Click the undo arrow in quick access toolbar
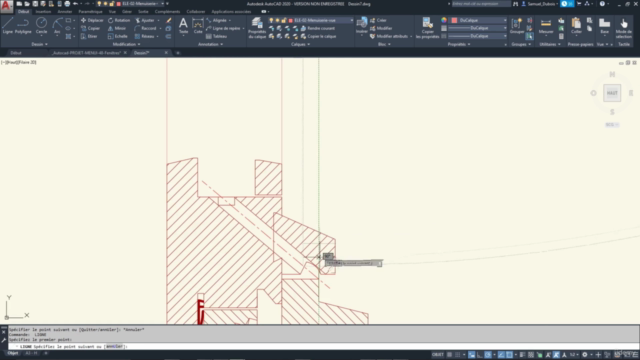The image size is (640, 360). pyautogui.click(x=76, y=4)
